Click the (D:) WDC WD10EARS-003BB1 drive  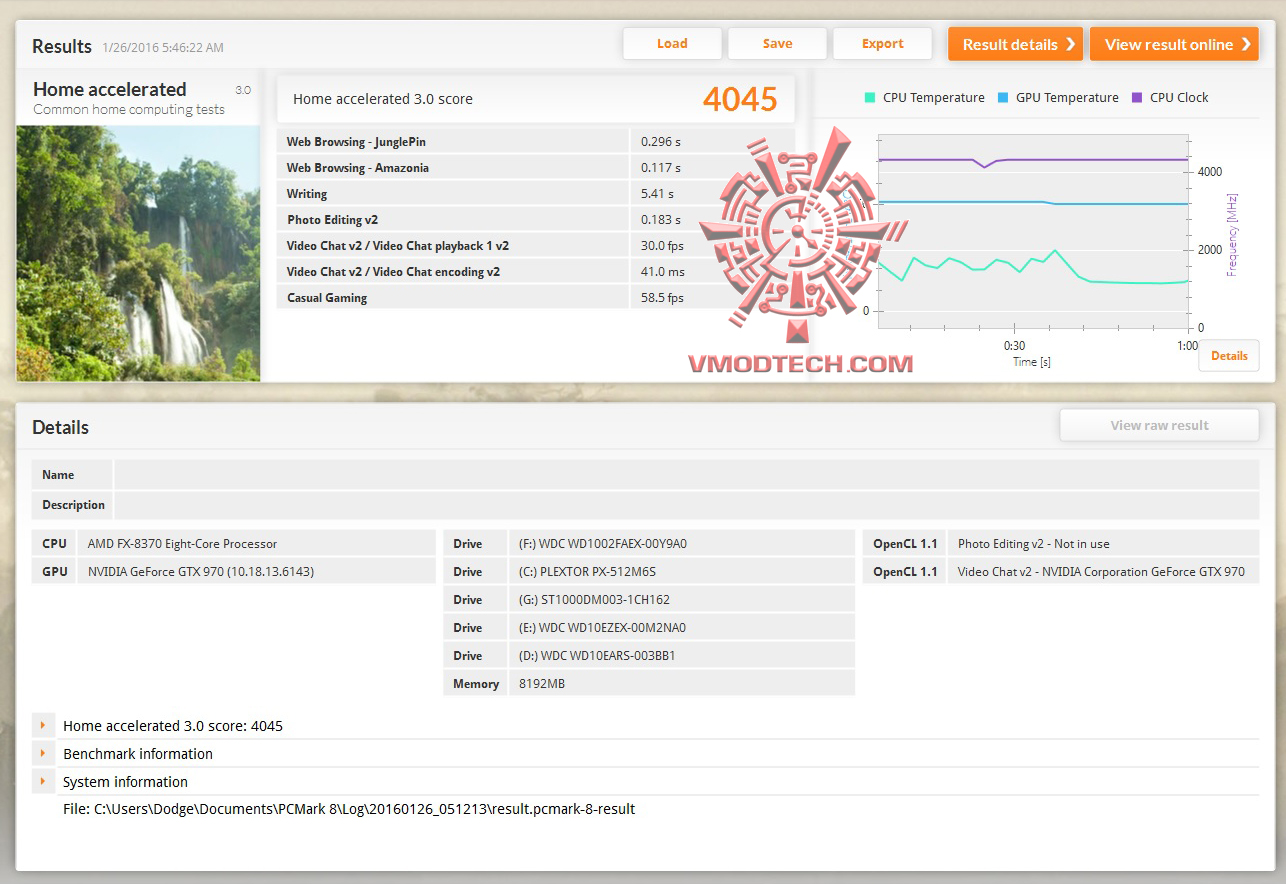tap(597, 656)
